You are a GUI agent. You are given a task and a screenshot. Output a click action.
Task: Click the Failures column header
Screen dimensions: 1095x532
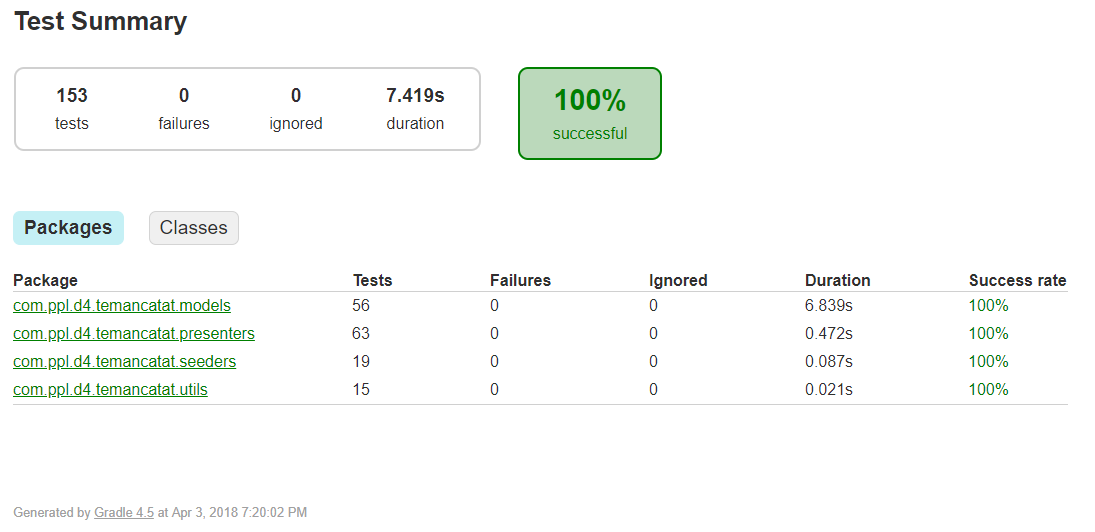pos(520,281)
